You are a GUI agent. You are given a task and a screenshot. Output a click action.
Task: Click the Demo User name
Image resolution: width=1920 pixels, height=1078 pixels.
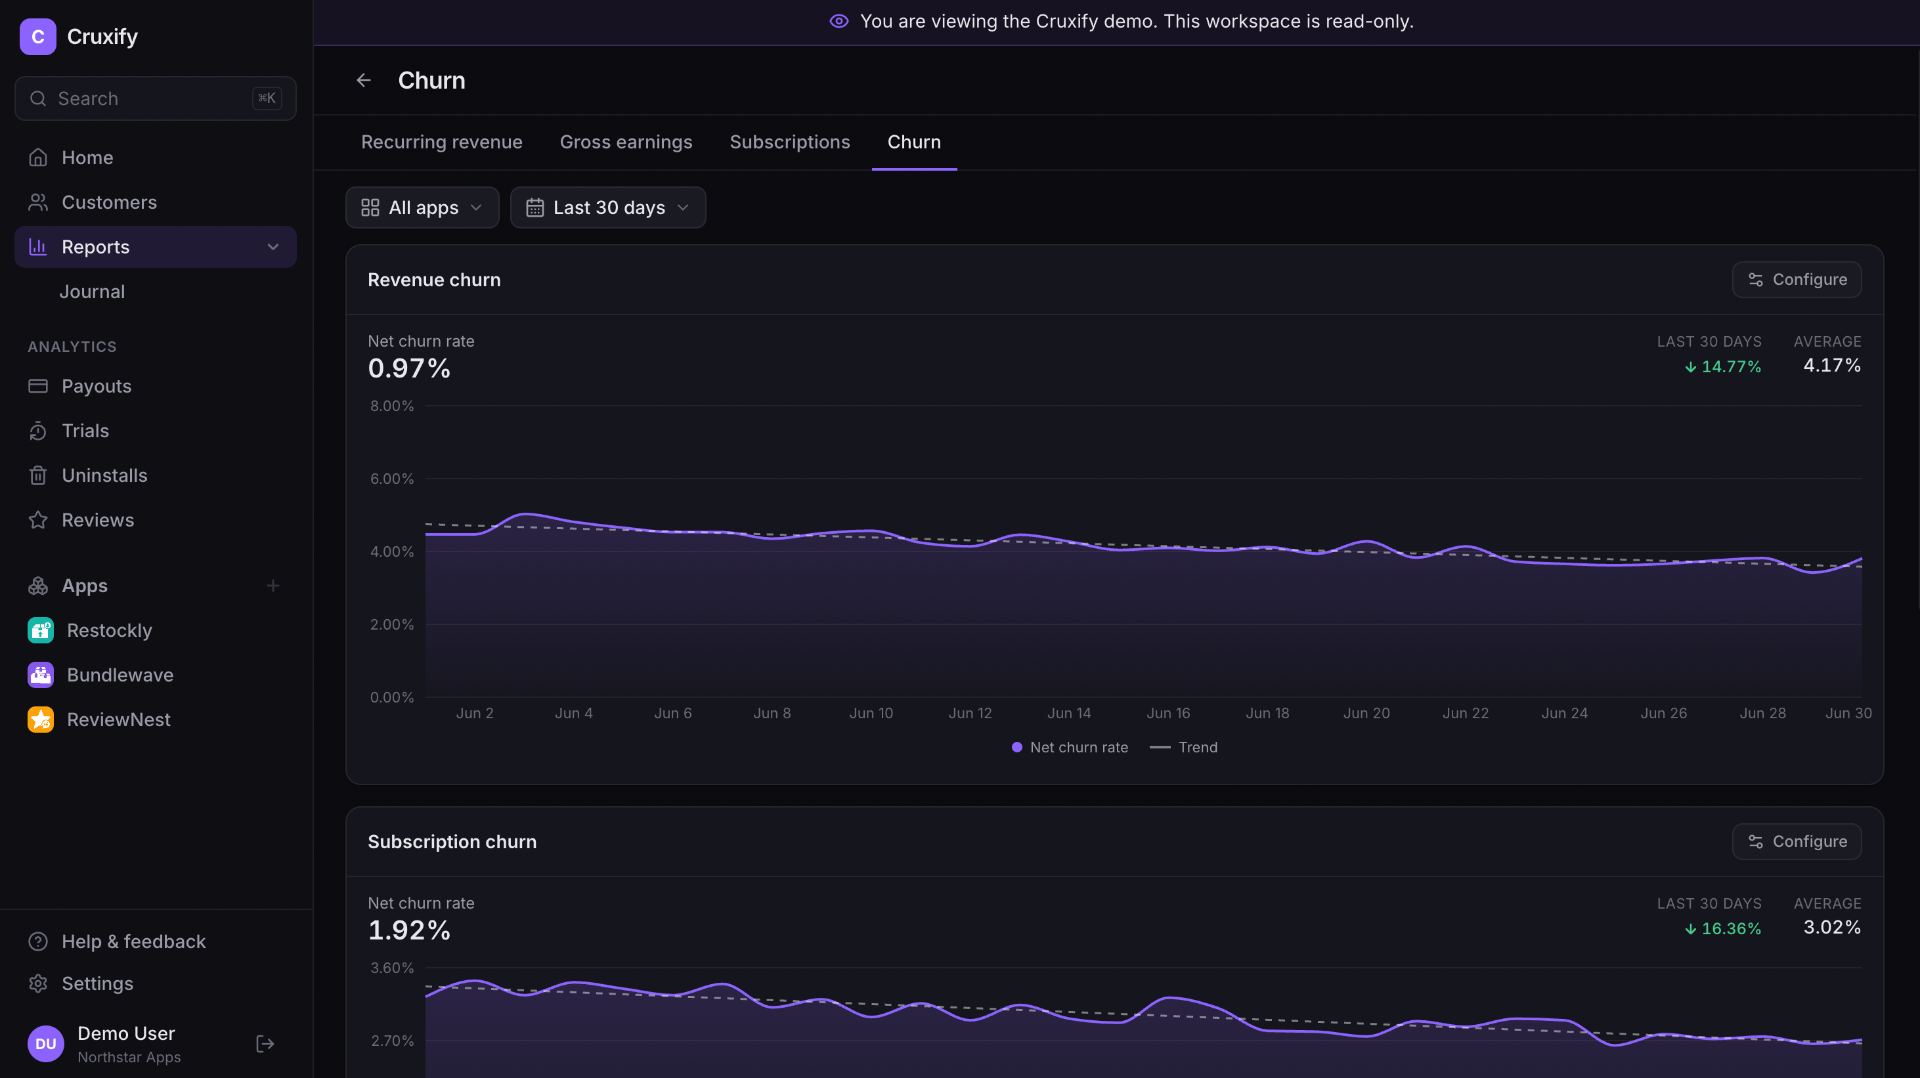pyautogui.click(x=126, y=1034)
